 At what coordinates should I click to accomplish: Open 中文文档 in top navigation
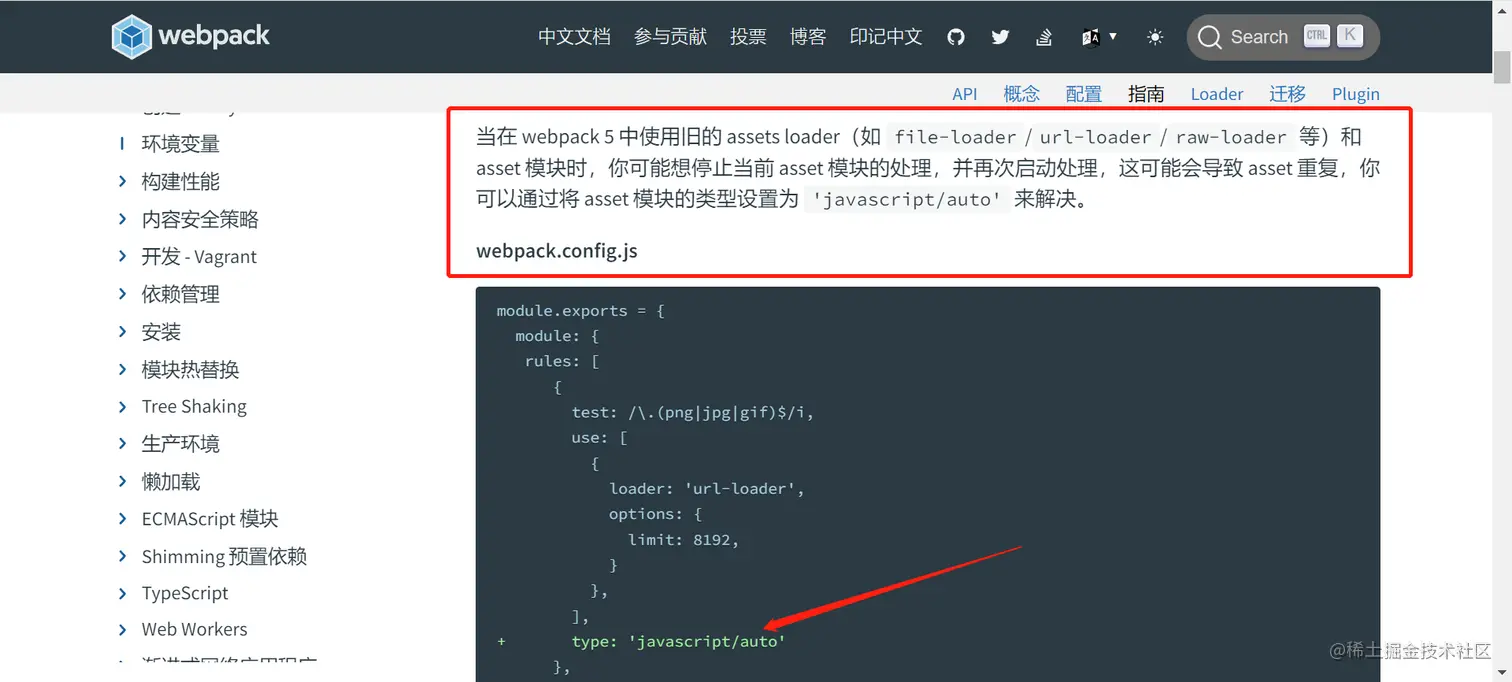574,37
